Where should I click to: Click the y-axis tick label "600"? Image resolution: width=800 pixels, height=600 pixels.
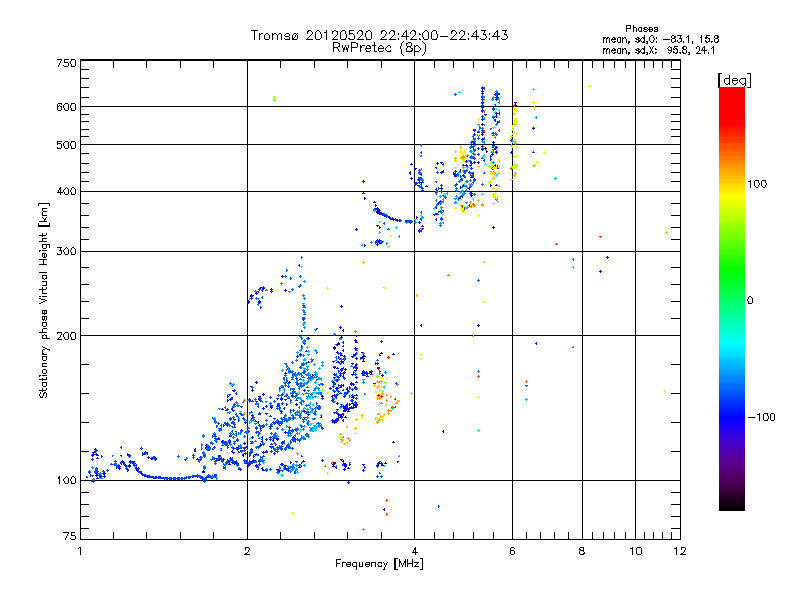click(x=66, y=107)
